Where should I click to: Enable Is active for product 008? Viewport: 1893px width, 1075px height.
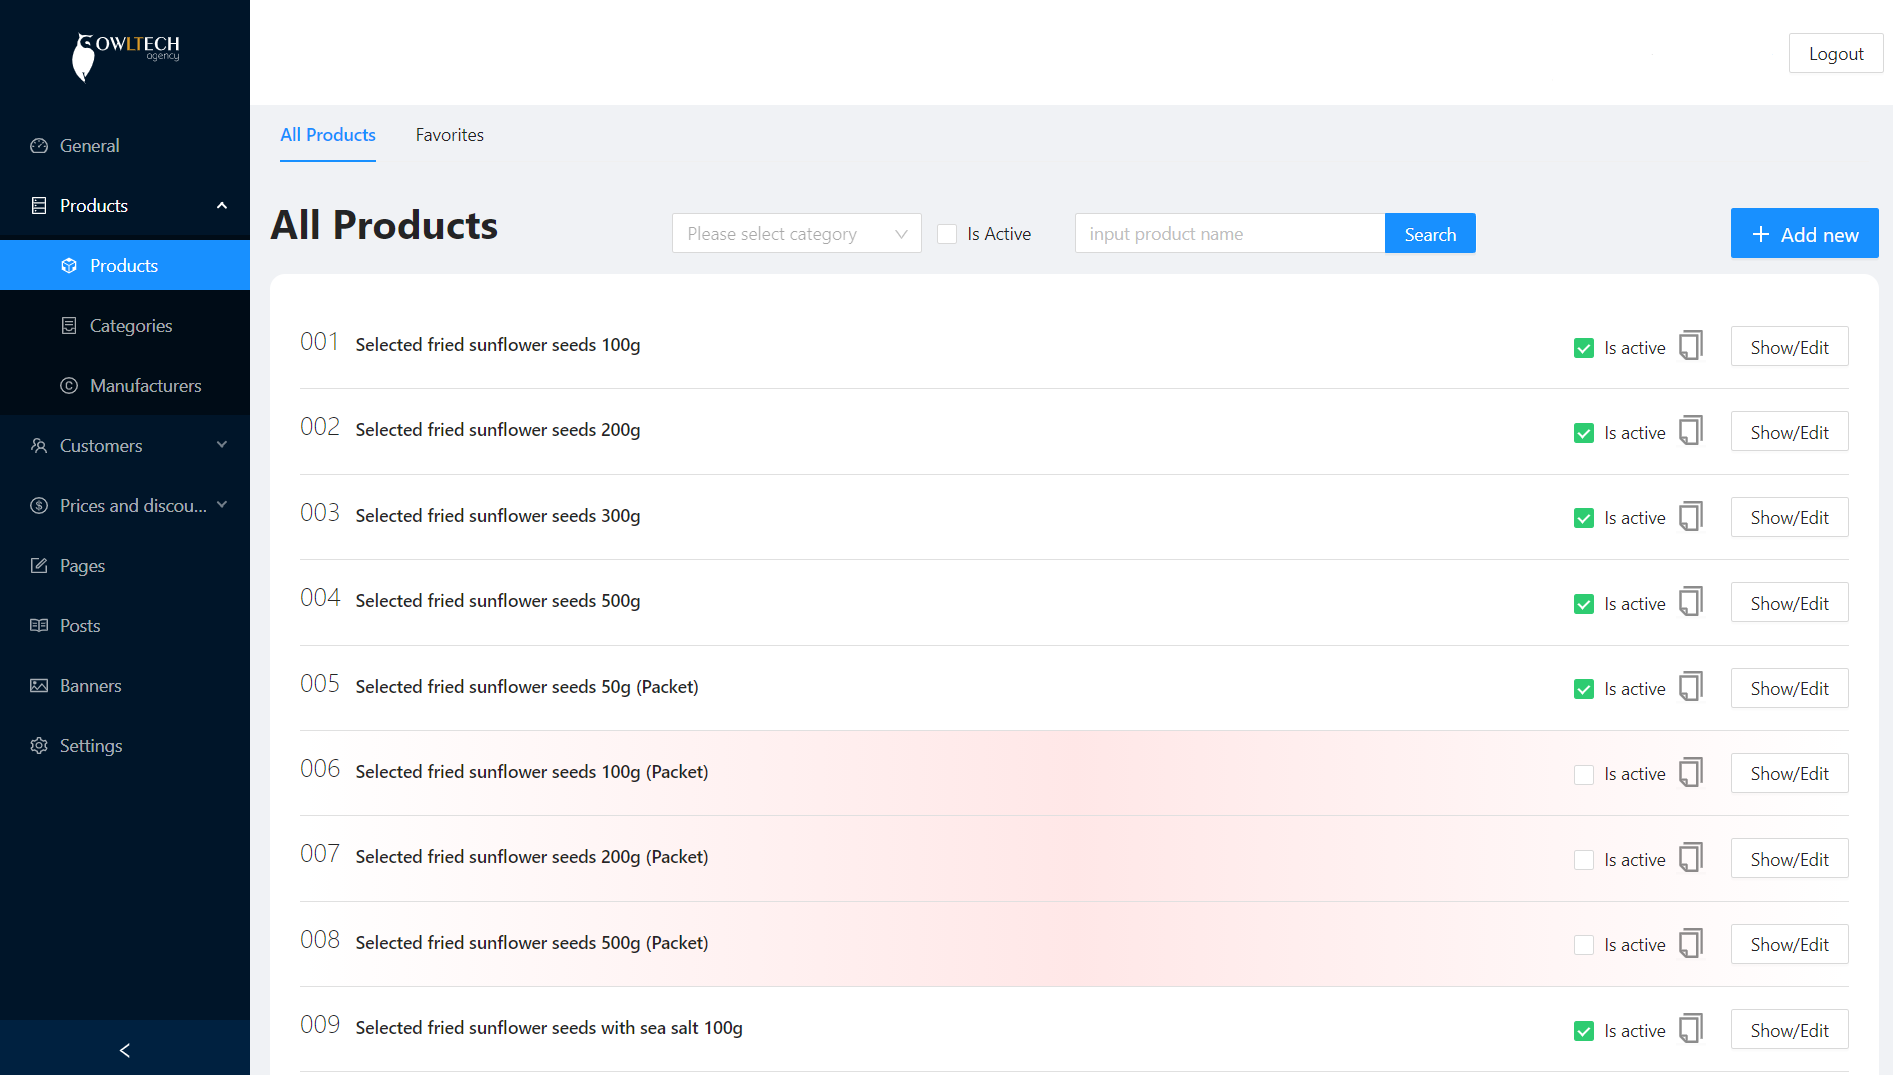(1584, 945)
